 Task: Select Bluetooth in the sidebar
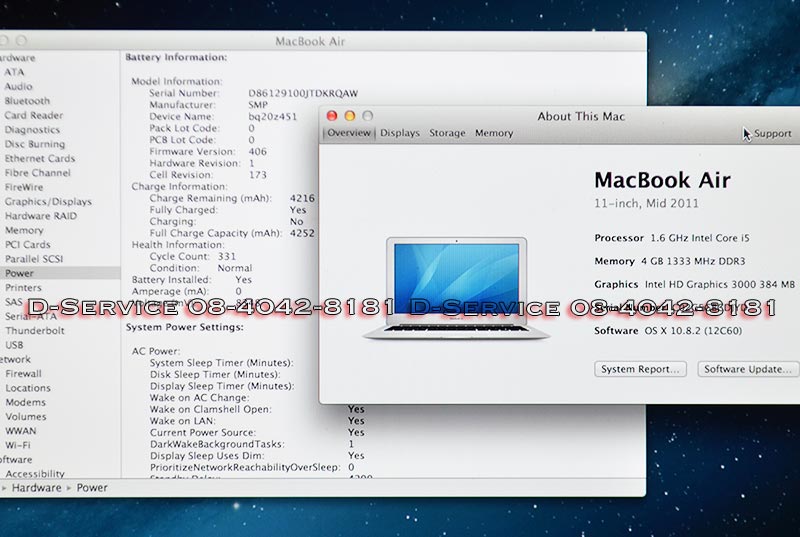27,101
